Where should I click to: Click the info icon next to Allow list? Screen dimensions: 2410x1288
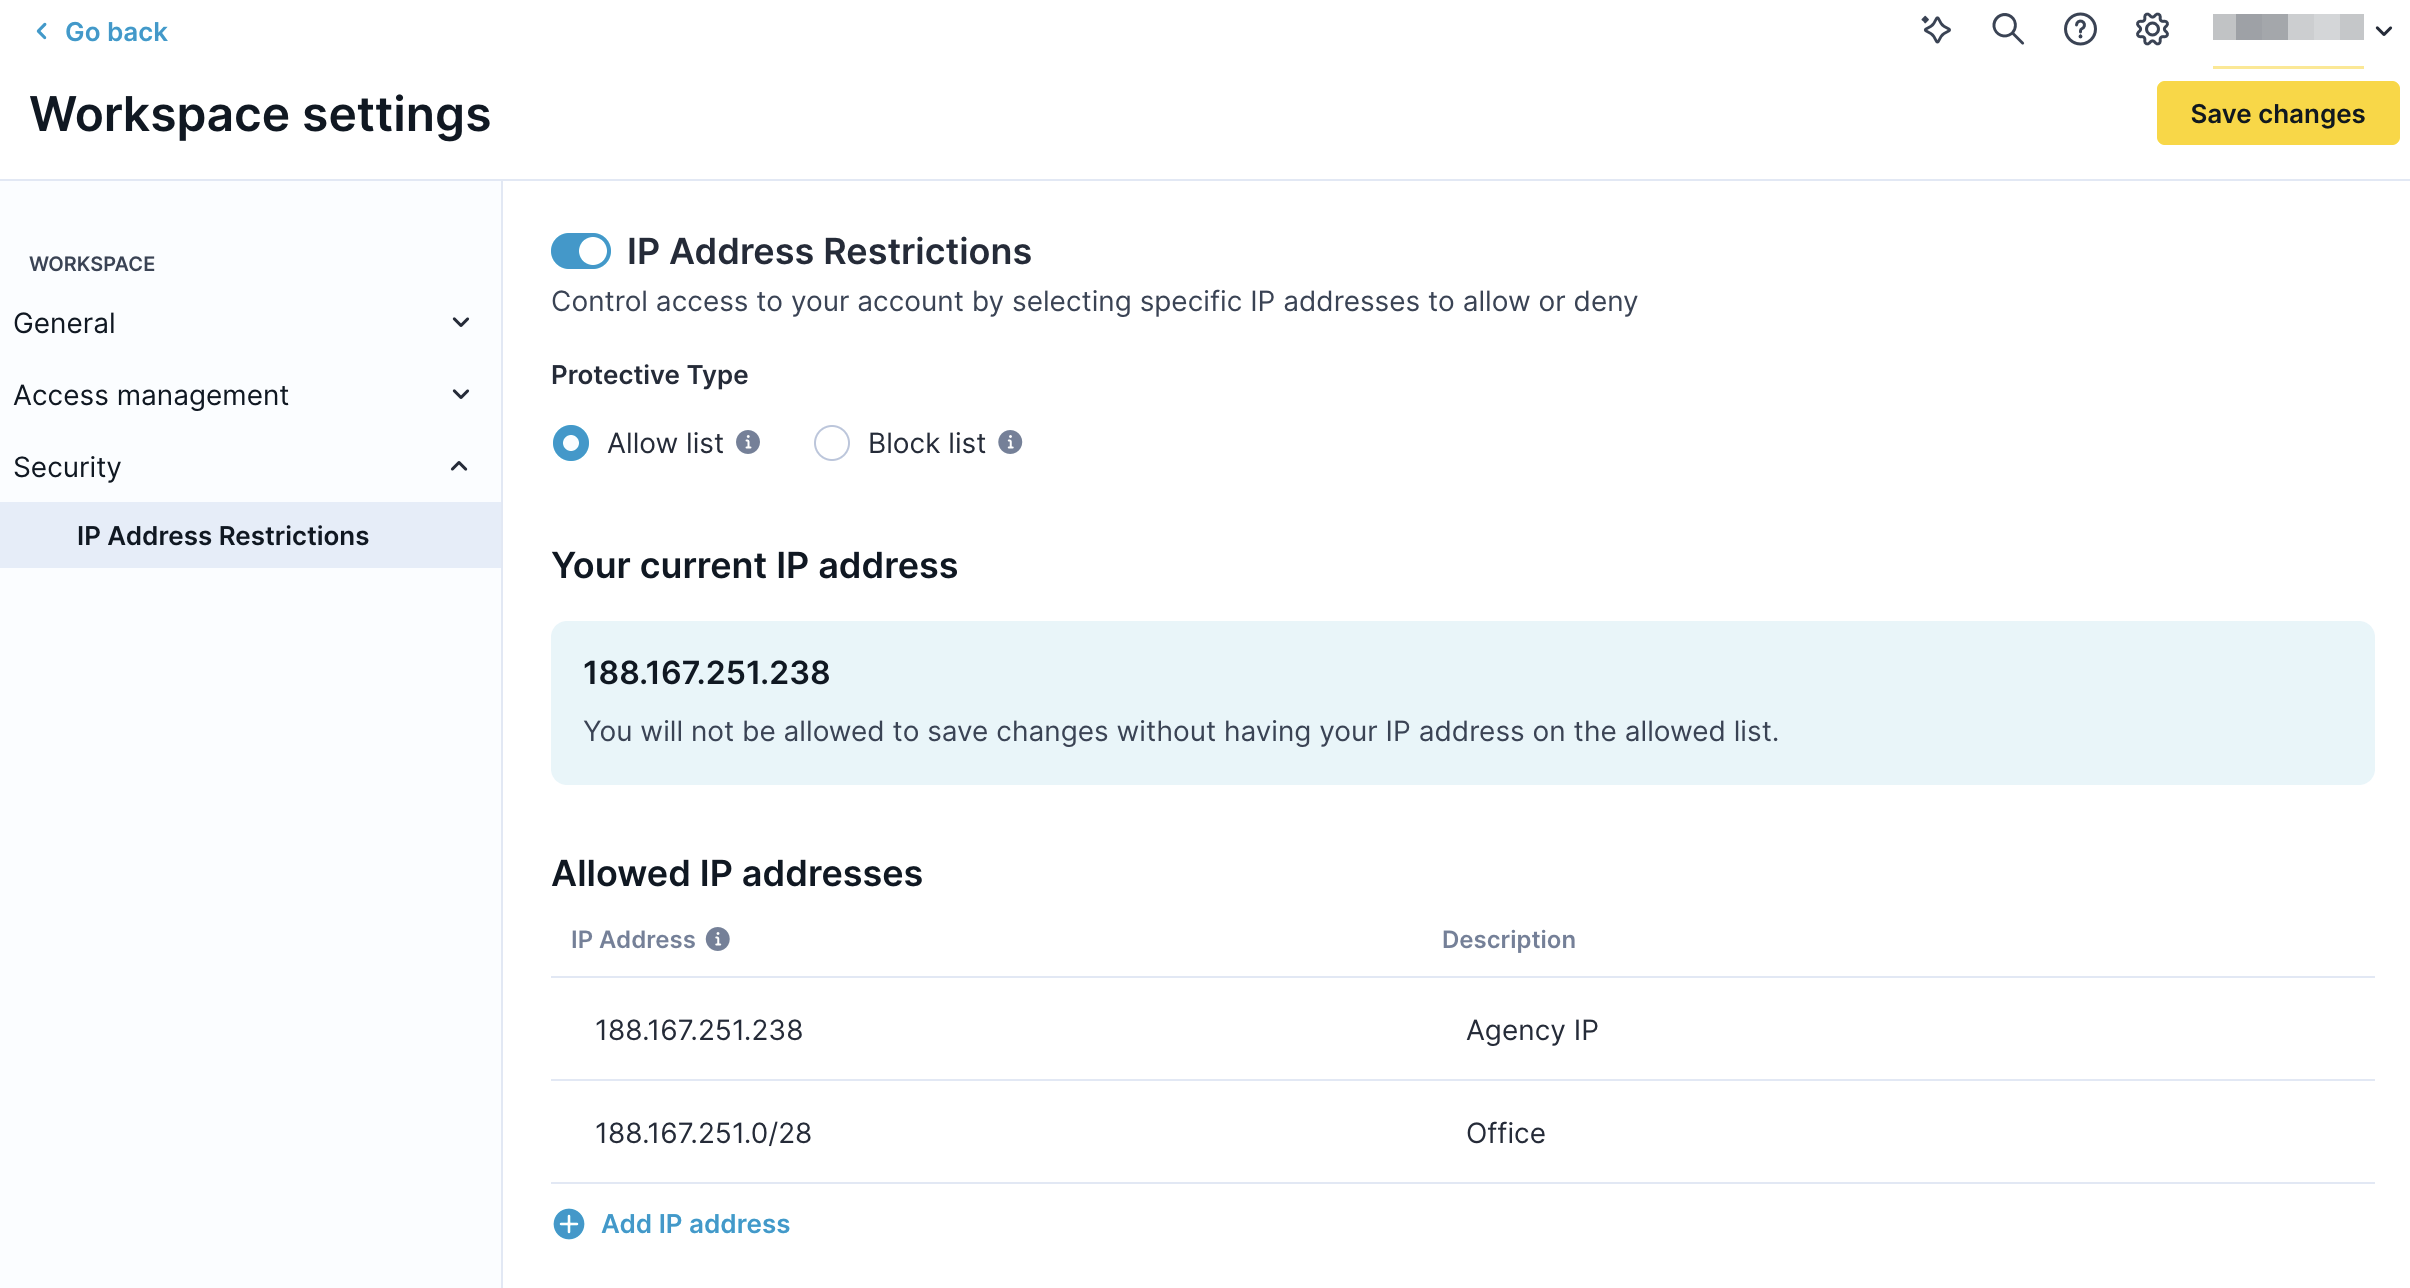click(x=748, y=441)
